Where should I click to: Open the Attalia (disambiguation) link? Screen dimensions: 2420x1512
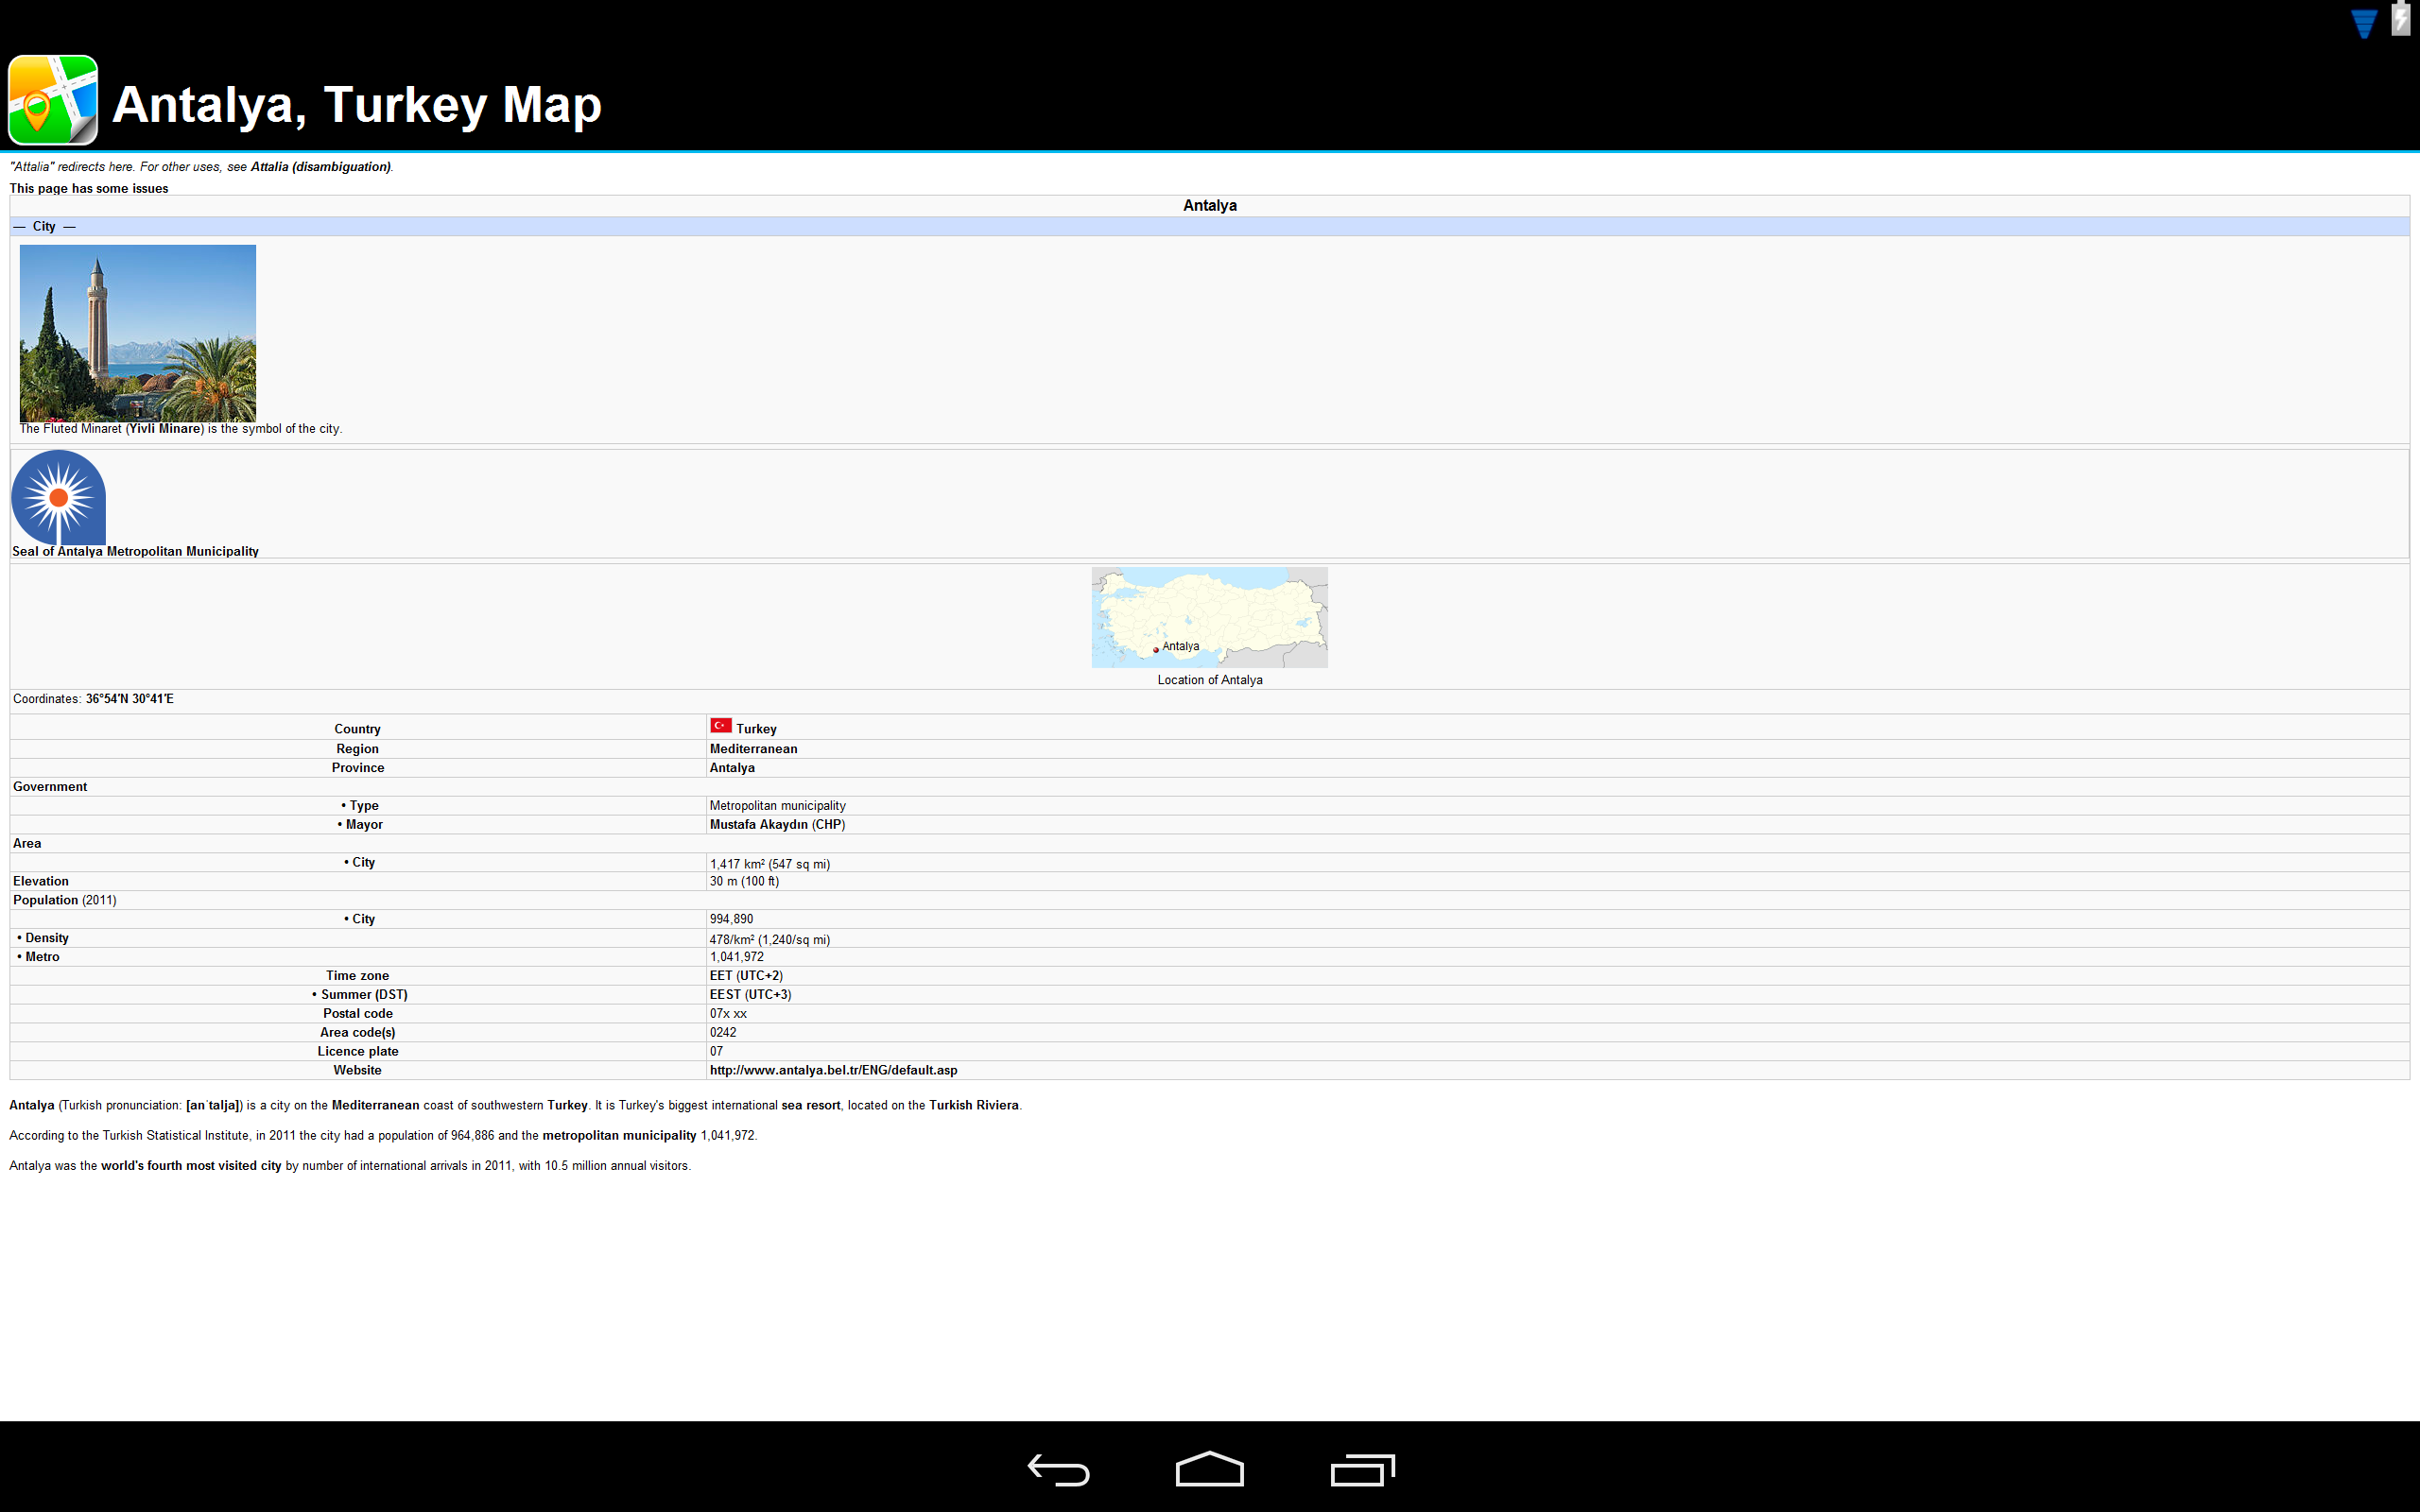[x=320, y=167]
